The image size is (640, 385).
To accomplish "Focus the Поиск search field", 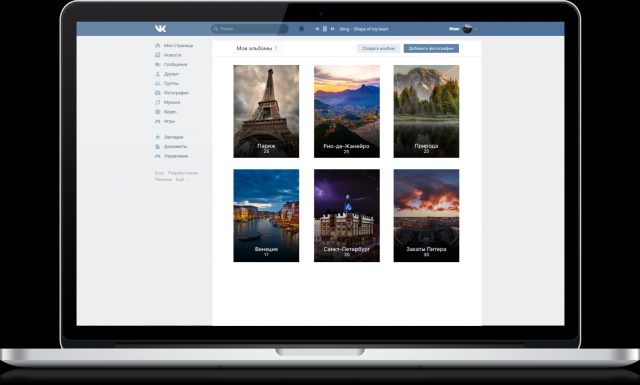I will coord(249,29).
